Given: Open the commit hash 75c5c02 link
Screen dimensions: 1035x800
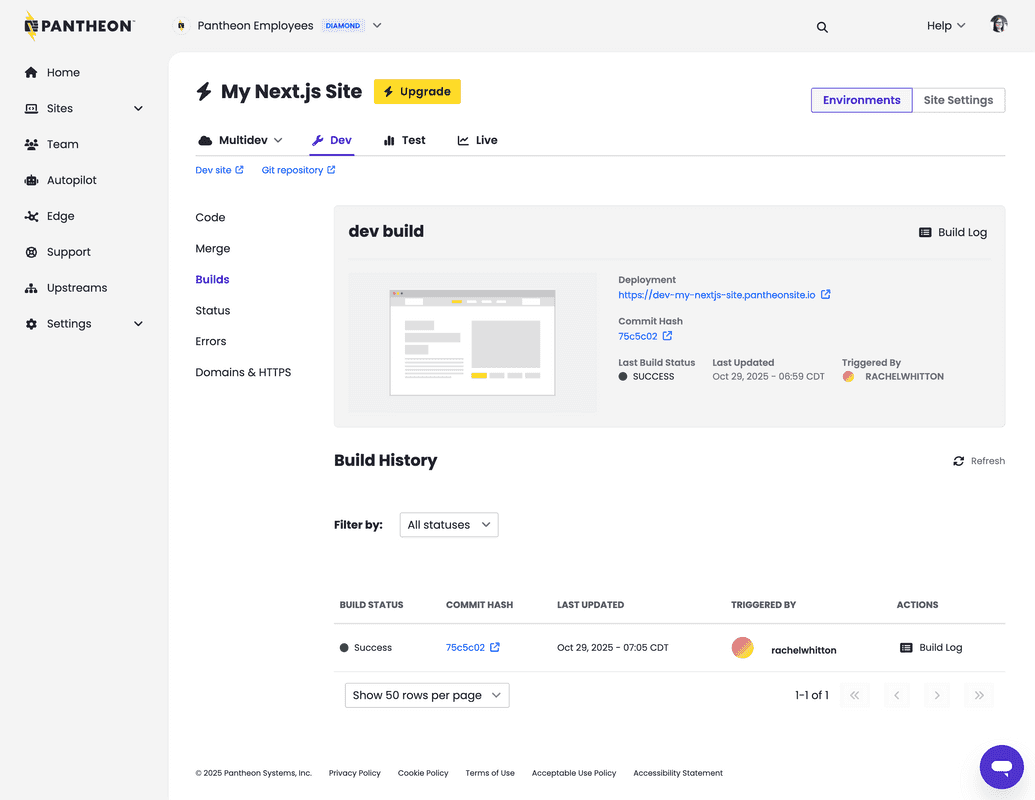Looking at the screenshot, I should pyautogui.click(x=466, y=647).
